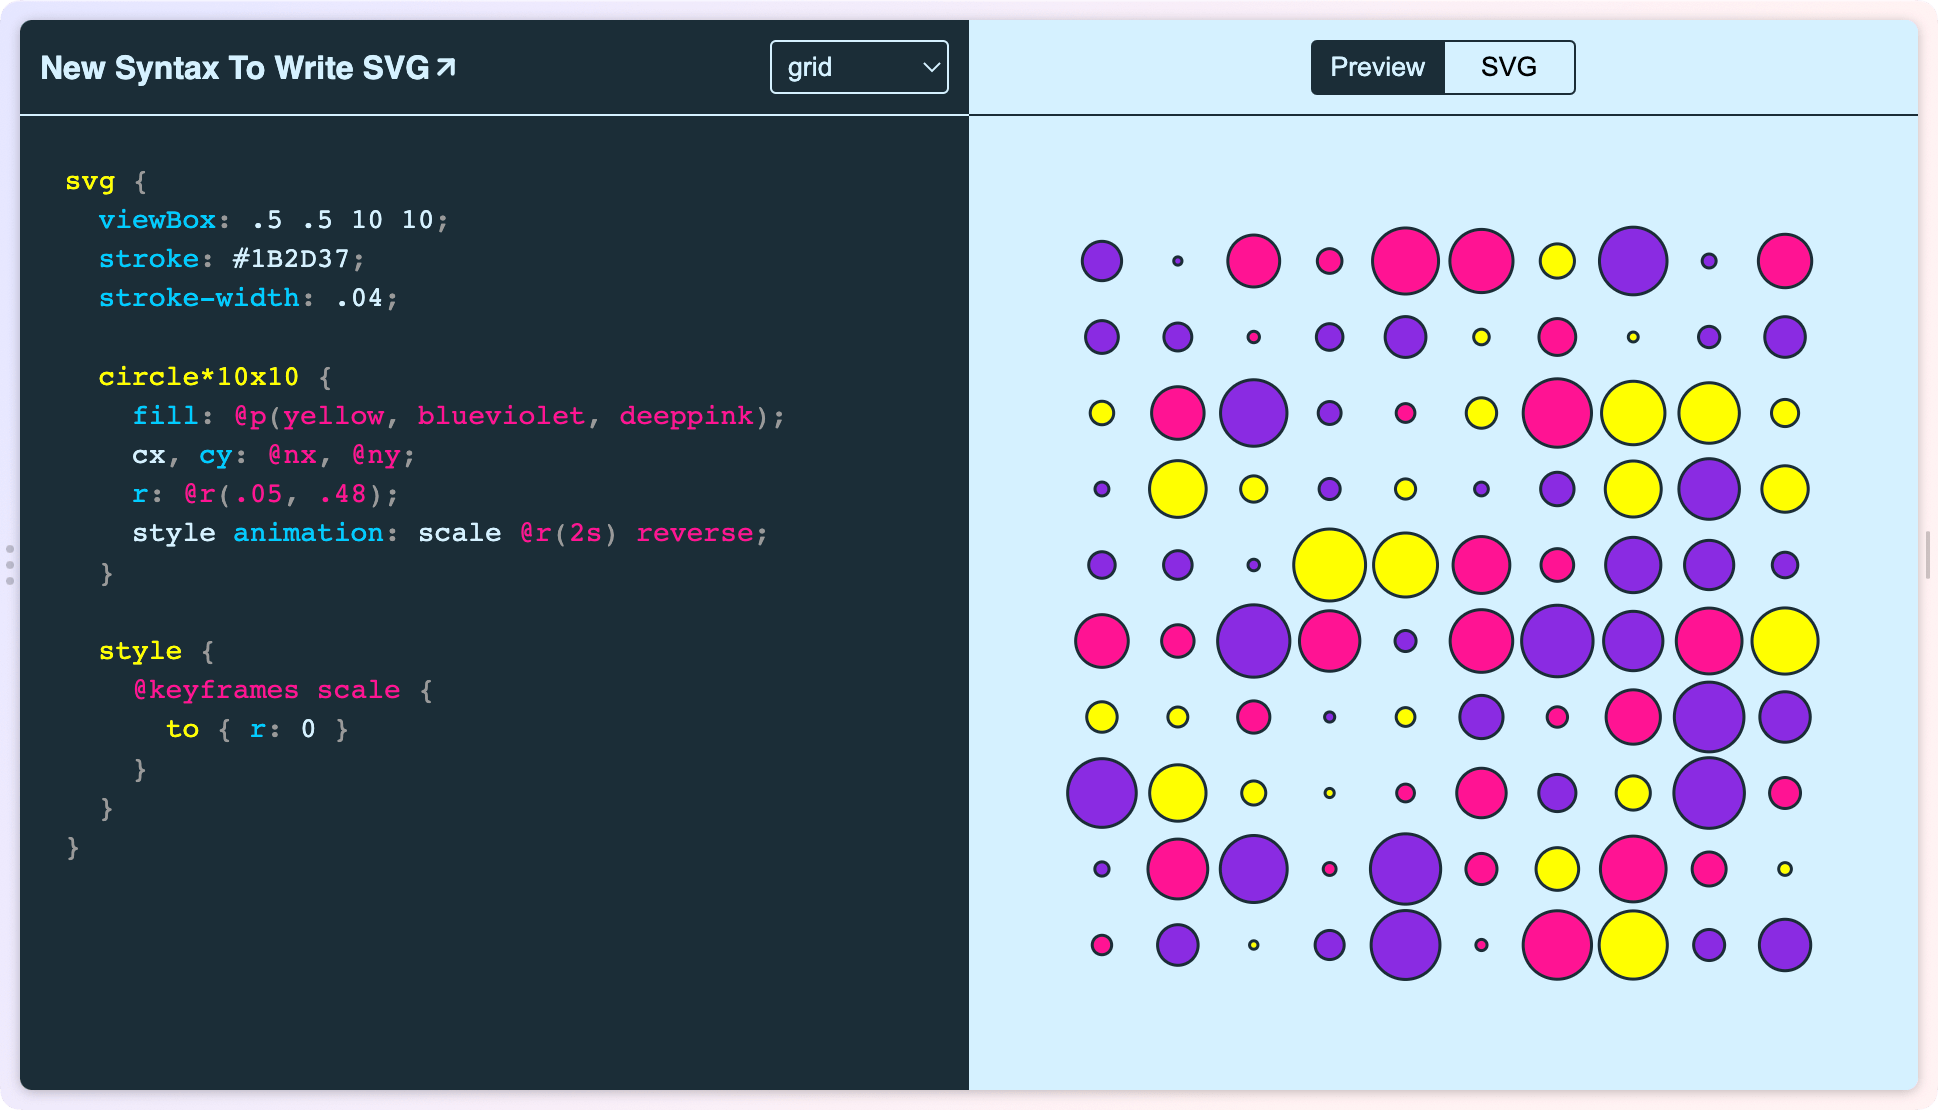Click the deeppink keyword in fill line

[x=686, y=416]
